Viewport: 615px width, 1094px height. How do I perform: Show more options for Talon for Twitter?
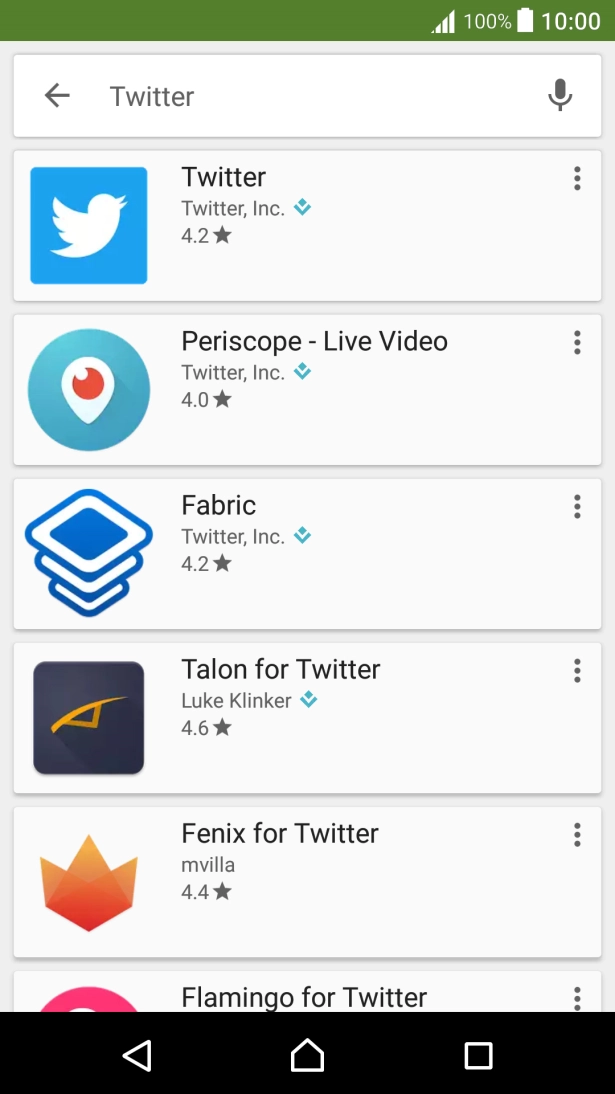[x=577, y=671]
